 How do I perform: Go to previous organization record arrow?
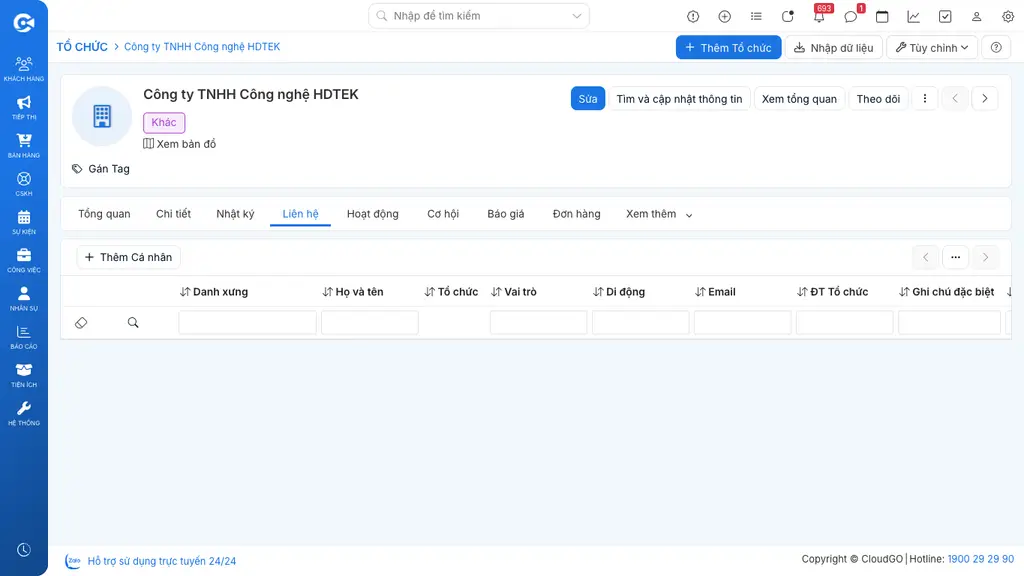click(955, 99)
